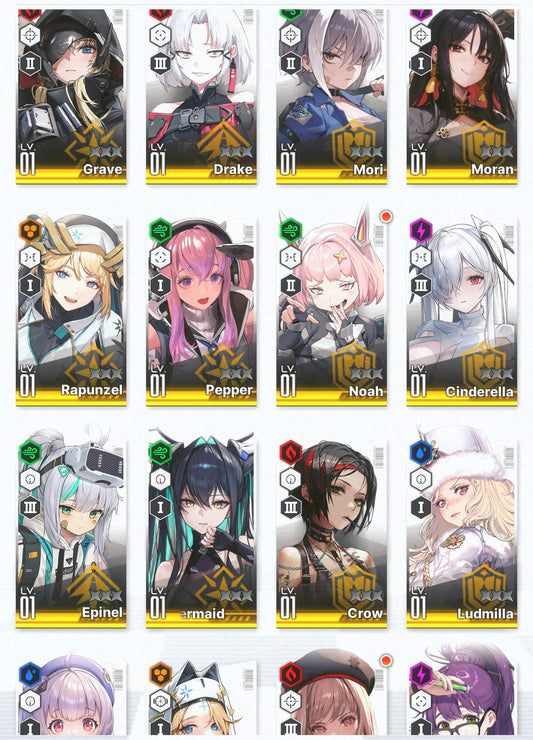Image resolution: width=533 pixels, height=740 pixels.
Task: Click the red fire element icon on Crow
Action: point(291,452)
